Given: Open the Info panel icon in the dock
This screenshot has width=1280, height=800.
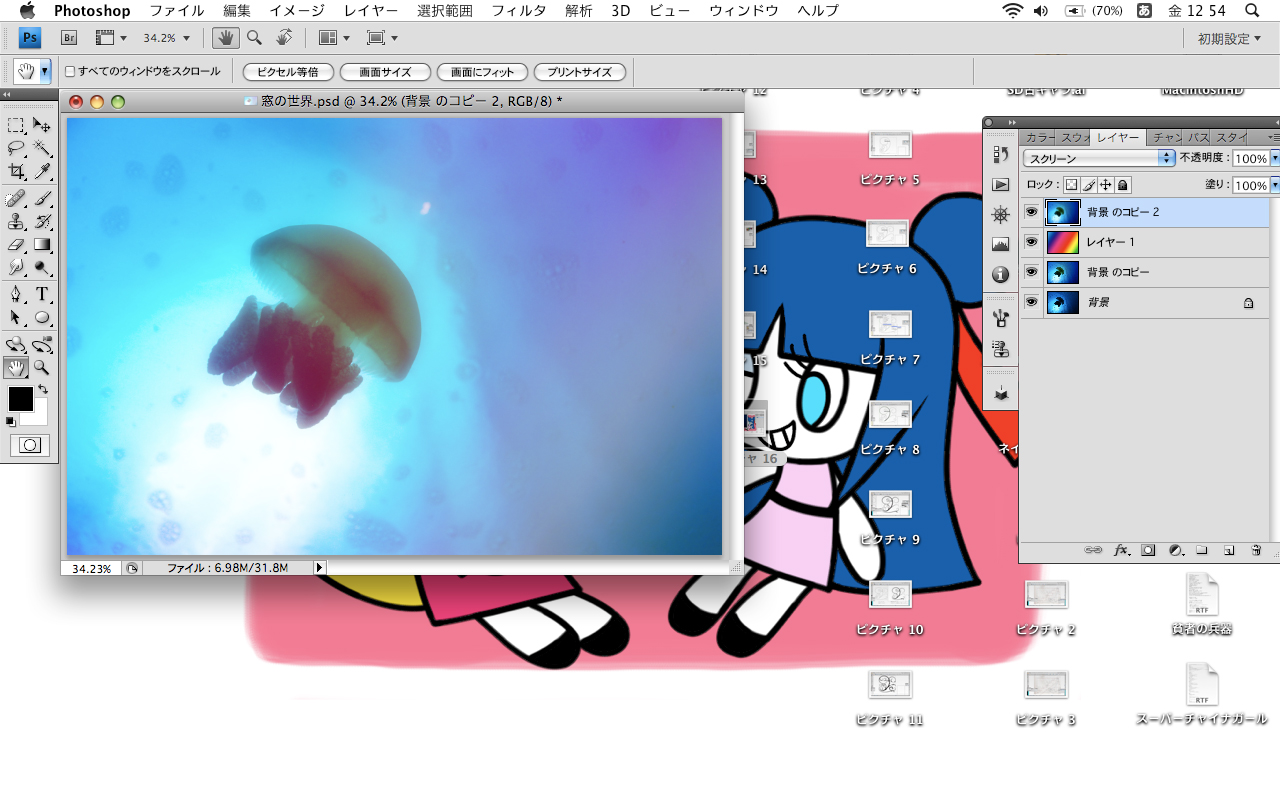Looking at the screenshot, I should click(x=1000, y=275).
